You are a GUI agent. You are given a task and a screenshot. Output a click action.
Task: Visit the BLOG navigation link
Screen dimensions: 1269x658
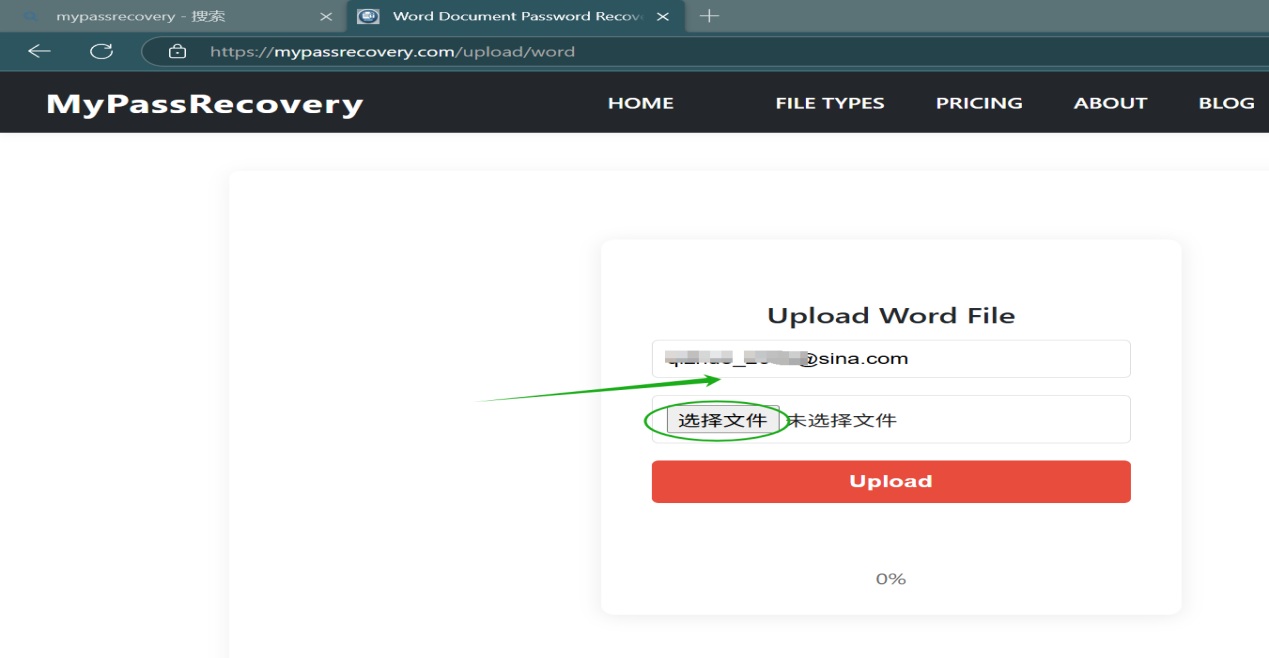tap(1226, 103)
